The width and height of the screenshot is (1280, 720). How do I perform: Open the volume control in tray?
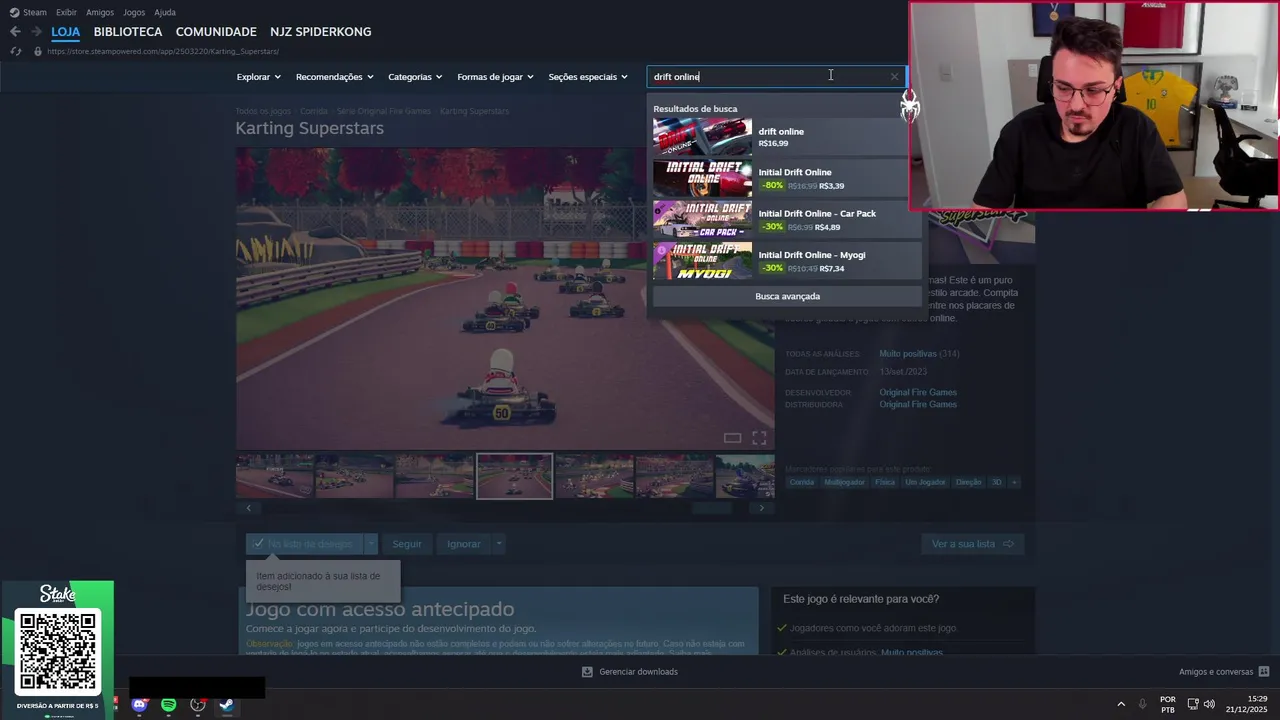1209,704
